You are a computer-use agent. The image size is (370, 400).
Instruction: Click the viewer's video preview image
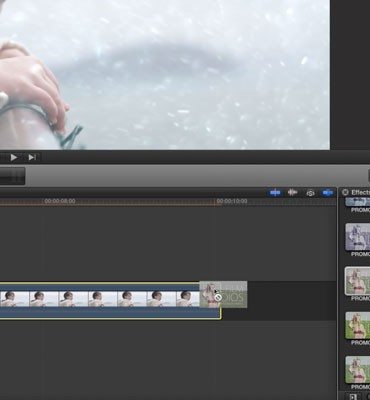(x=165, y=75)
